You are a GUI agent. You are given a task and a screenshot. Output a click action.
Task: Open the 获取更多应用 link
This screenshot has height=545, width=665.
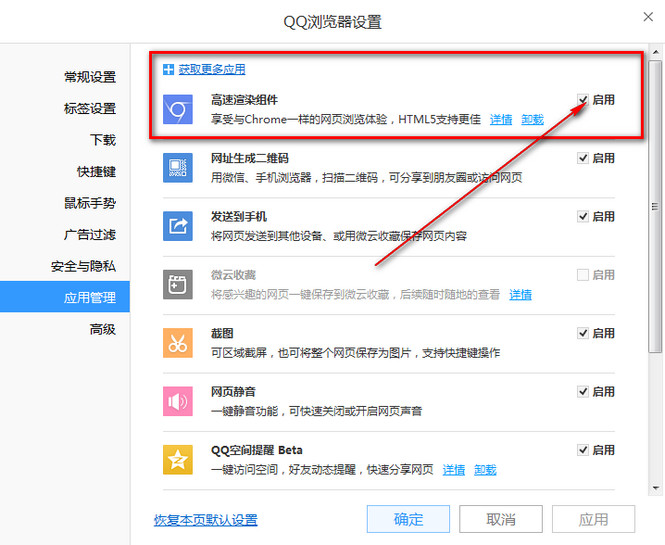212,70
